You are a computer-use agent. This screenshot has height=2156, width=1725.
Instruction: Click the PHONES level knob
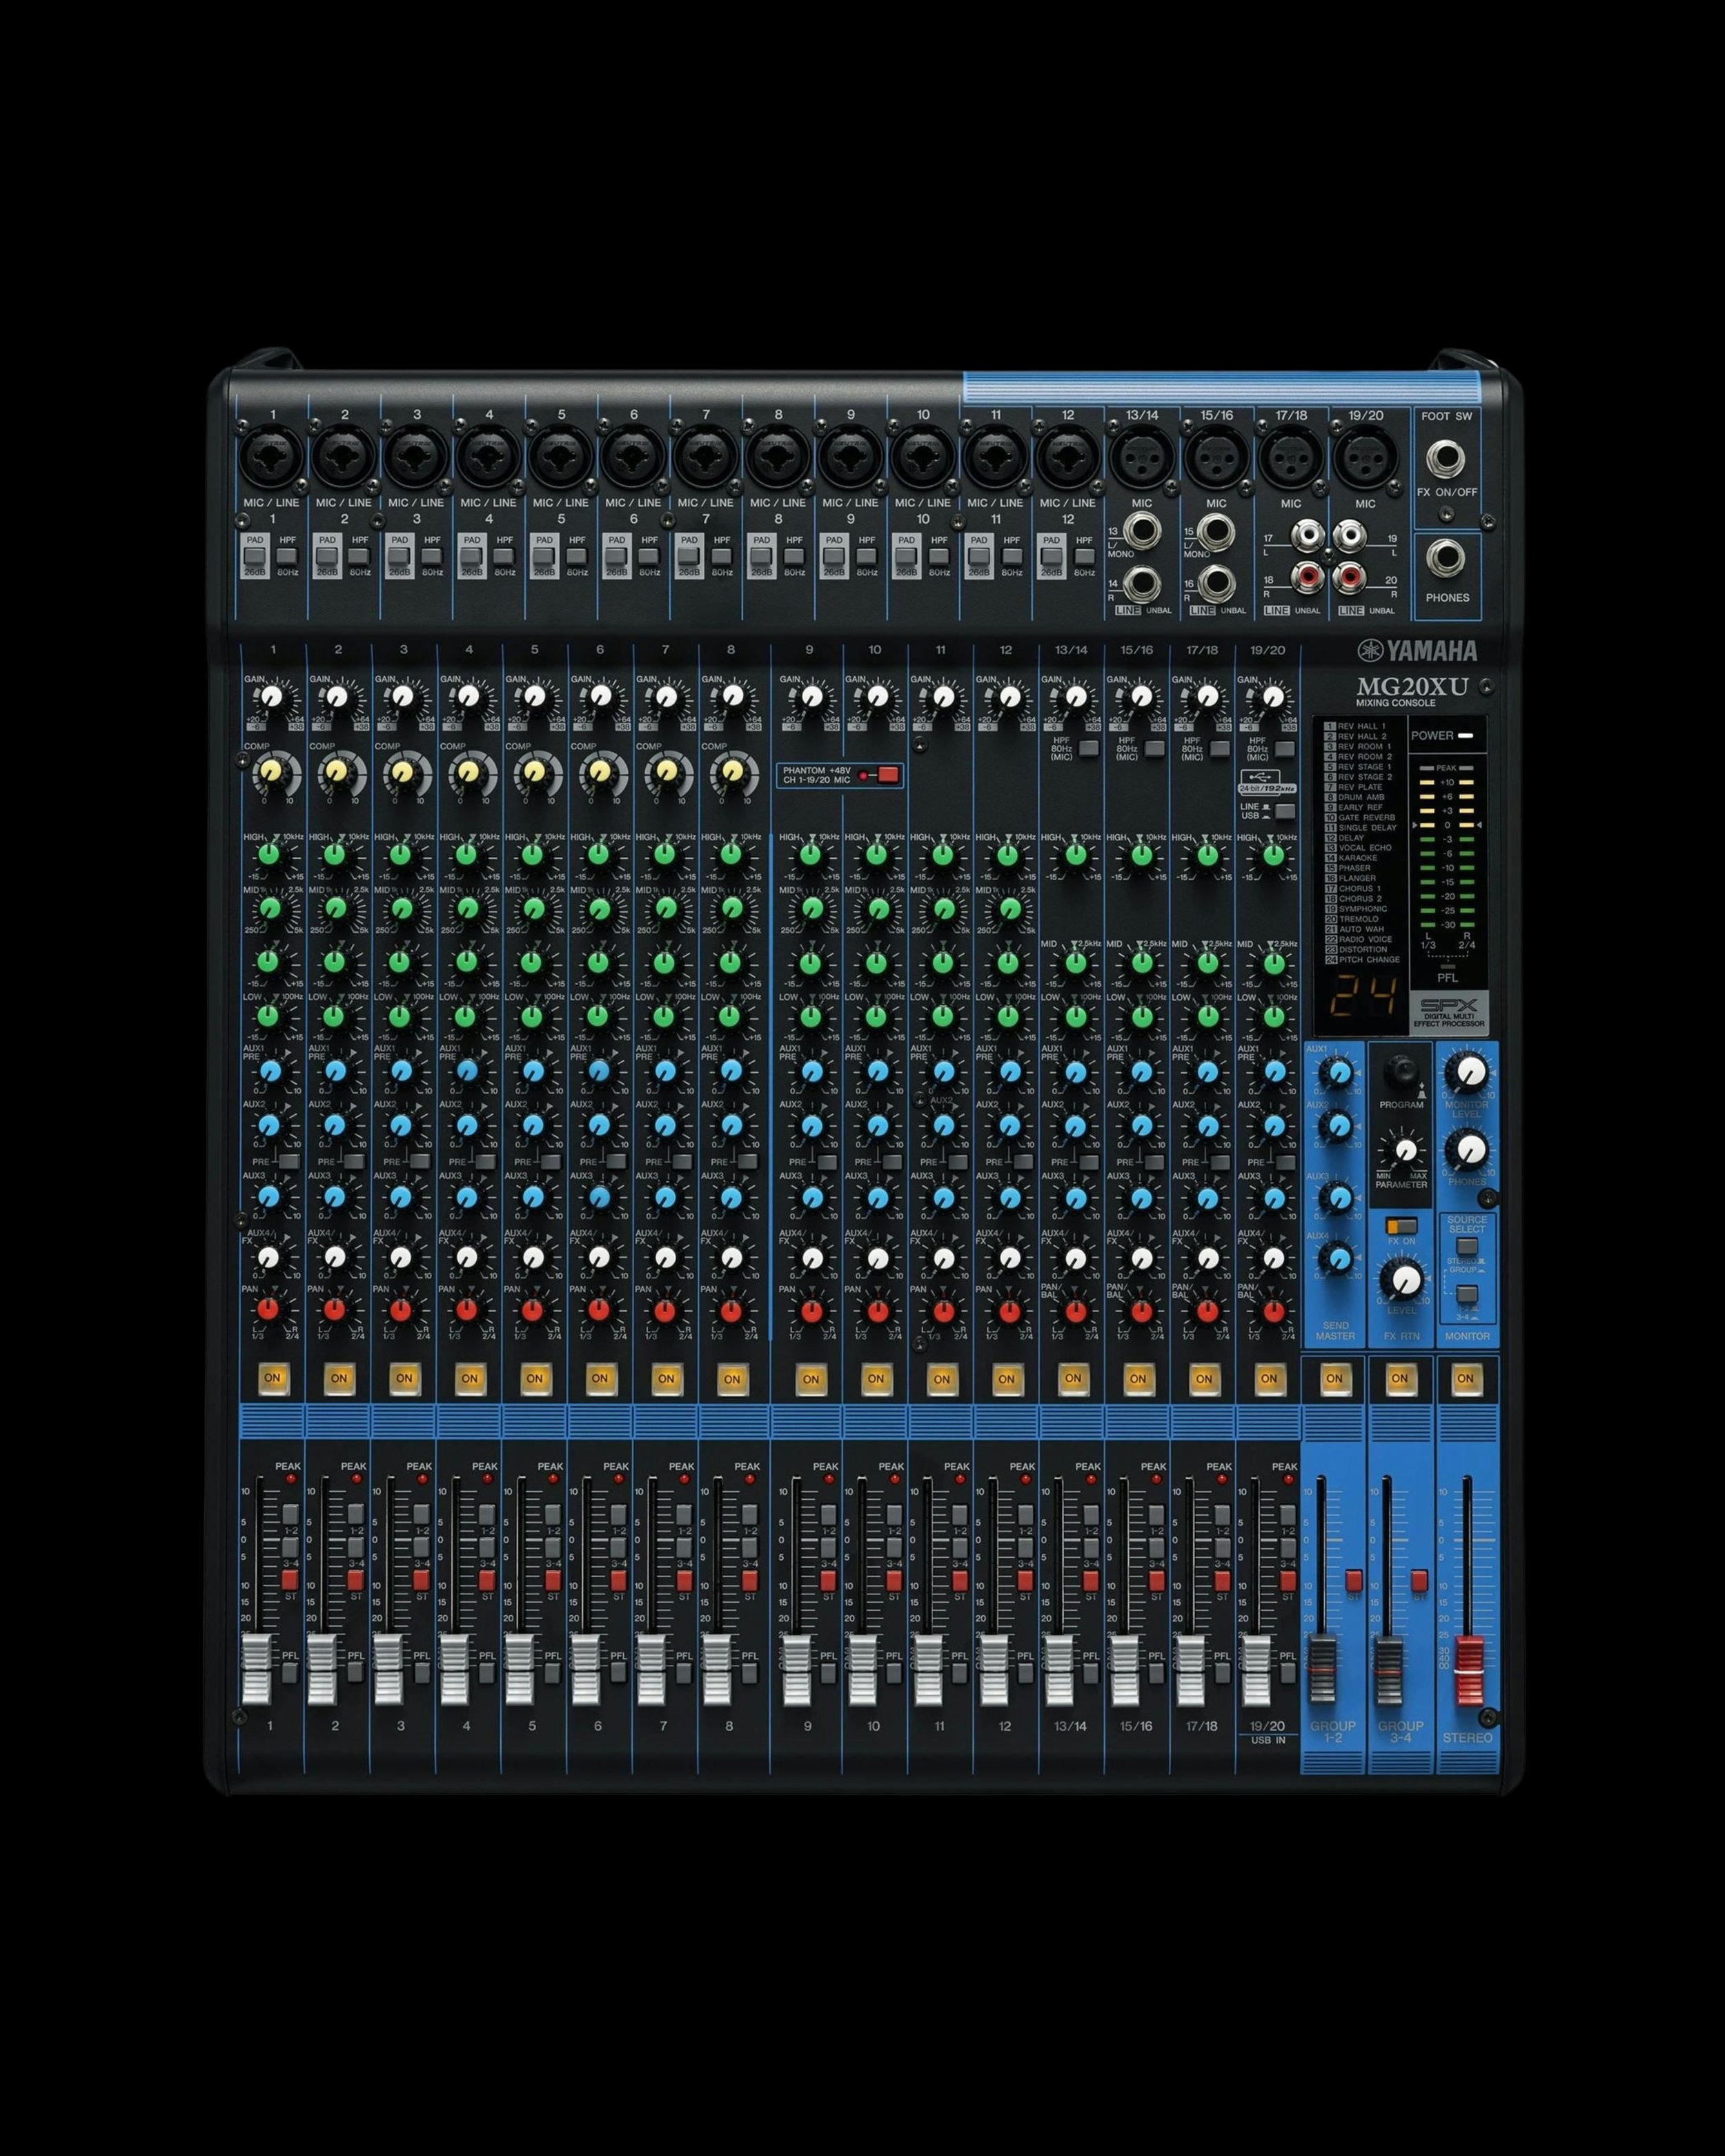pyautogui.click(x=1468, y=1150)
